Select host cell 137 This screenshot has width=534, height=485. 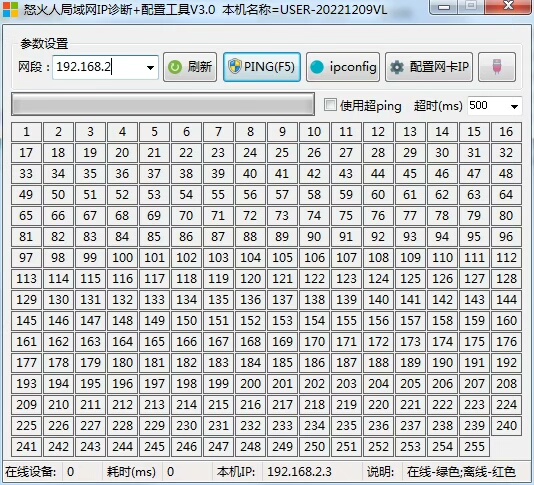click(x=282, y=300)
